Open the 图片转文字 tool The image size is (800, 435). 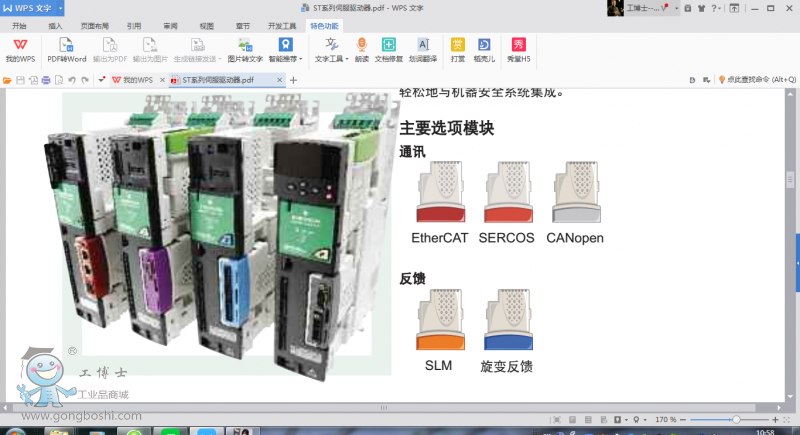point(244,49)
